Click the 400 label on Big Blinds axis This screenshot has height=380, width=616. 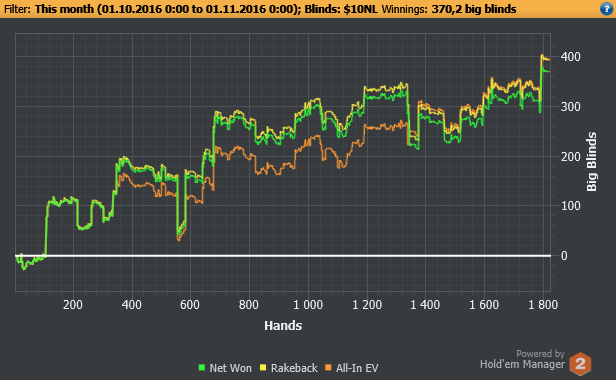pos(570,57)
